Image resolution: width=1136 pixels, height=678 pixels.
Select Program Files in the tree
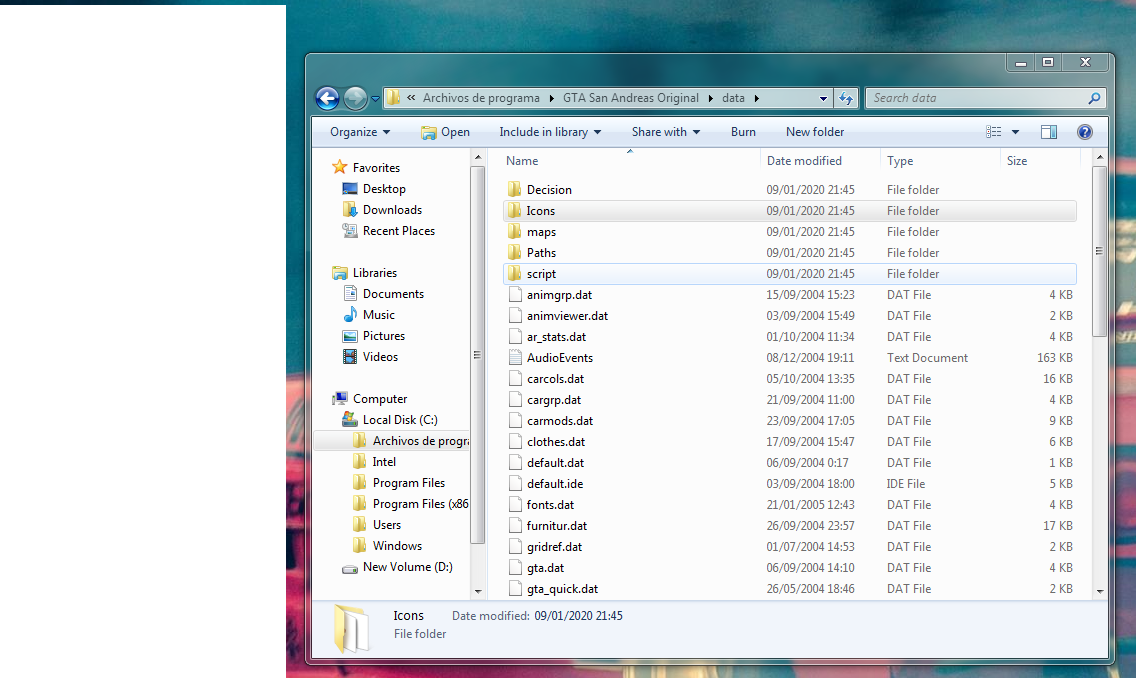click(x=409, y=482)
